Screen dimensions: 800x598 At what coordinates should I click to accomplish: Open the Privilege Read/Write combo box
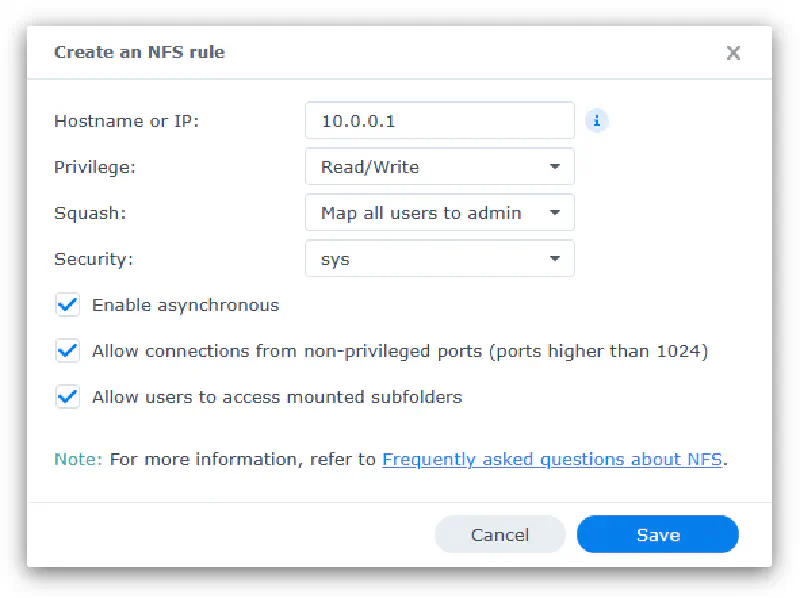pyautogui.click(x=430, y=167)
